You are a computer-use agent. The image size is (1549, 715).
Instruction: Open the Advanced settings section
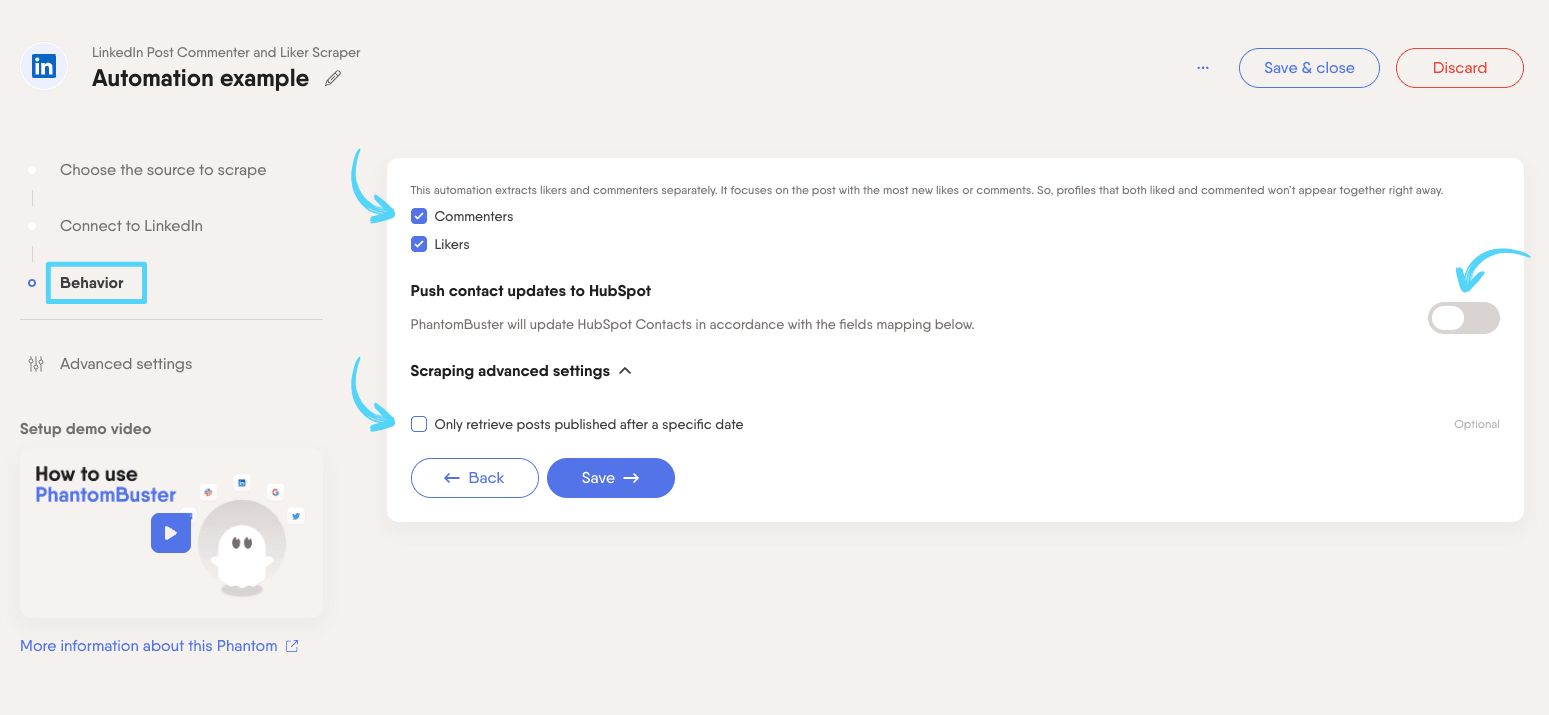tap(126, 364)
